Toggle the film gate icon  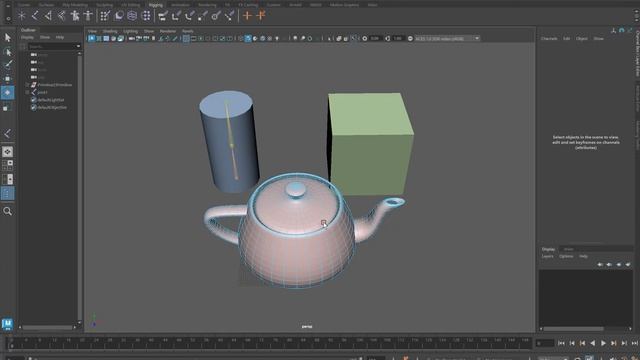click(193, 38)
